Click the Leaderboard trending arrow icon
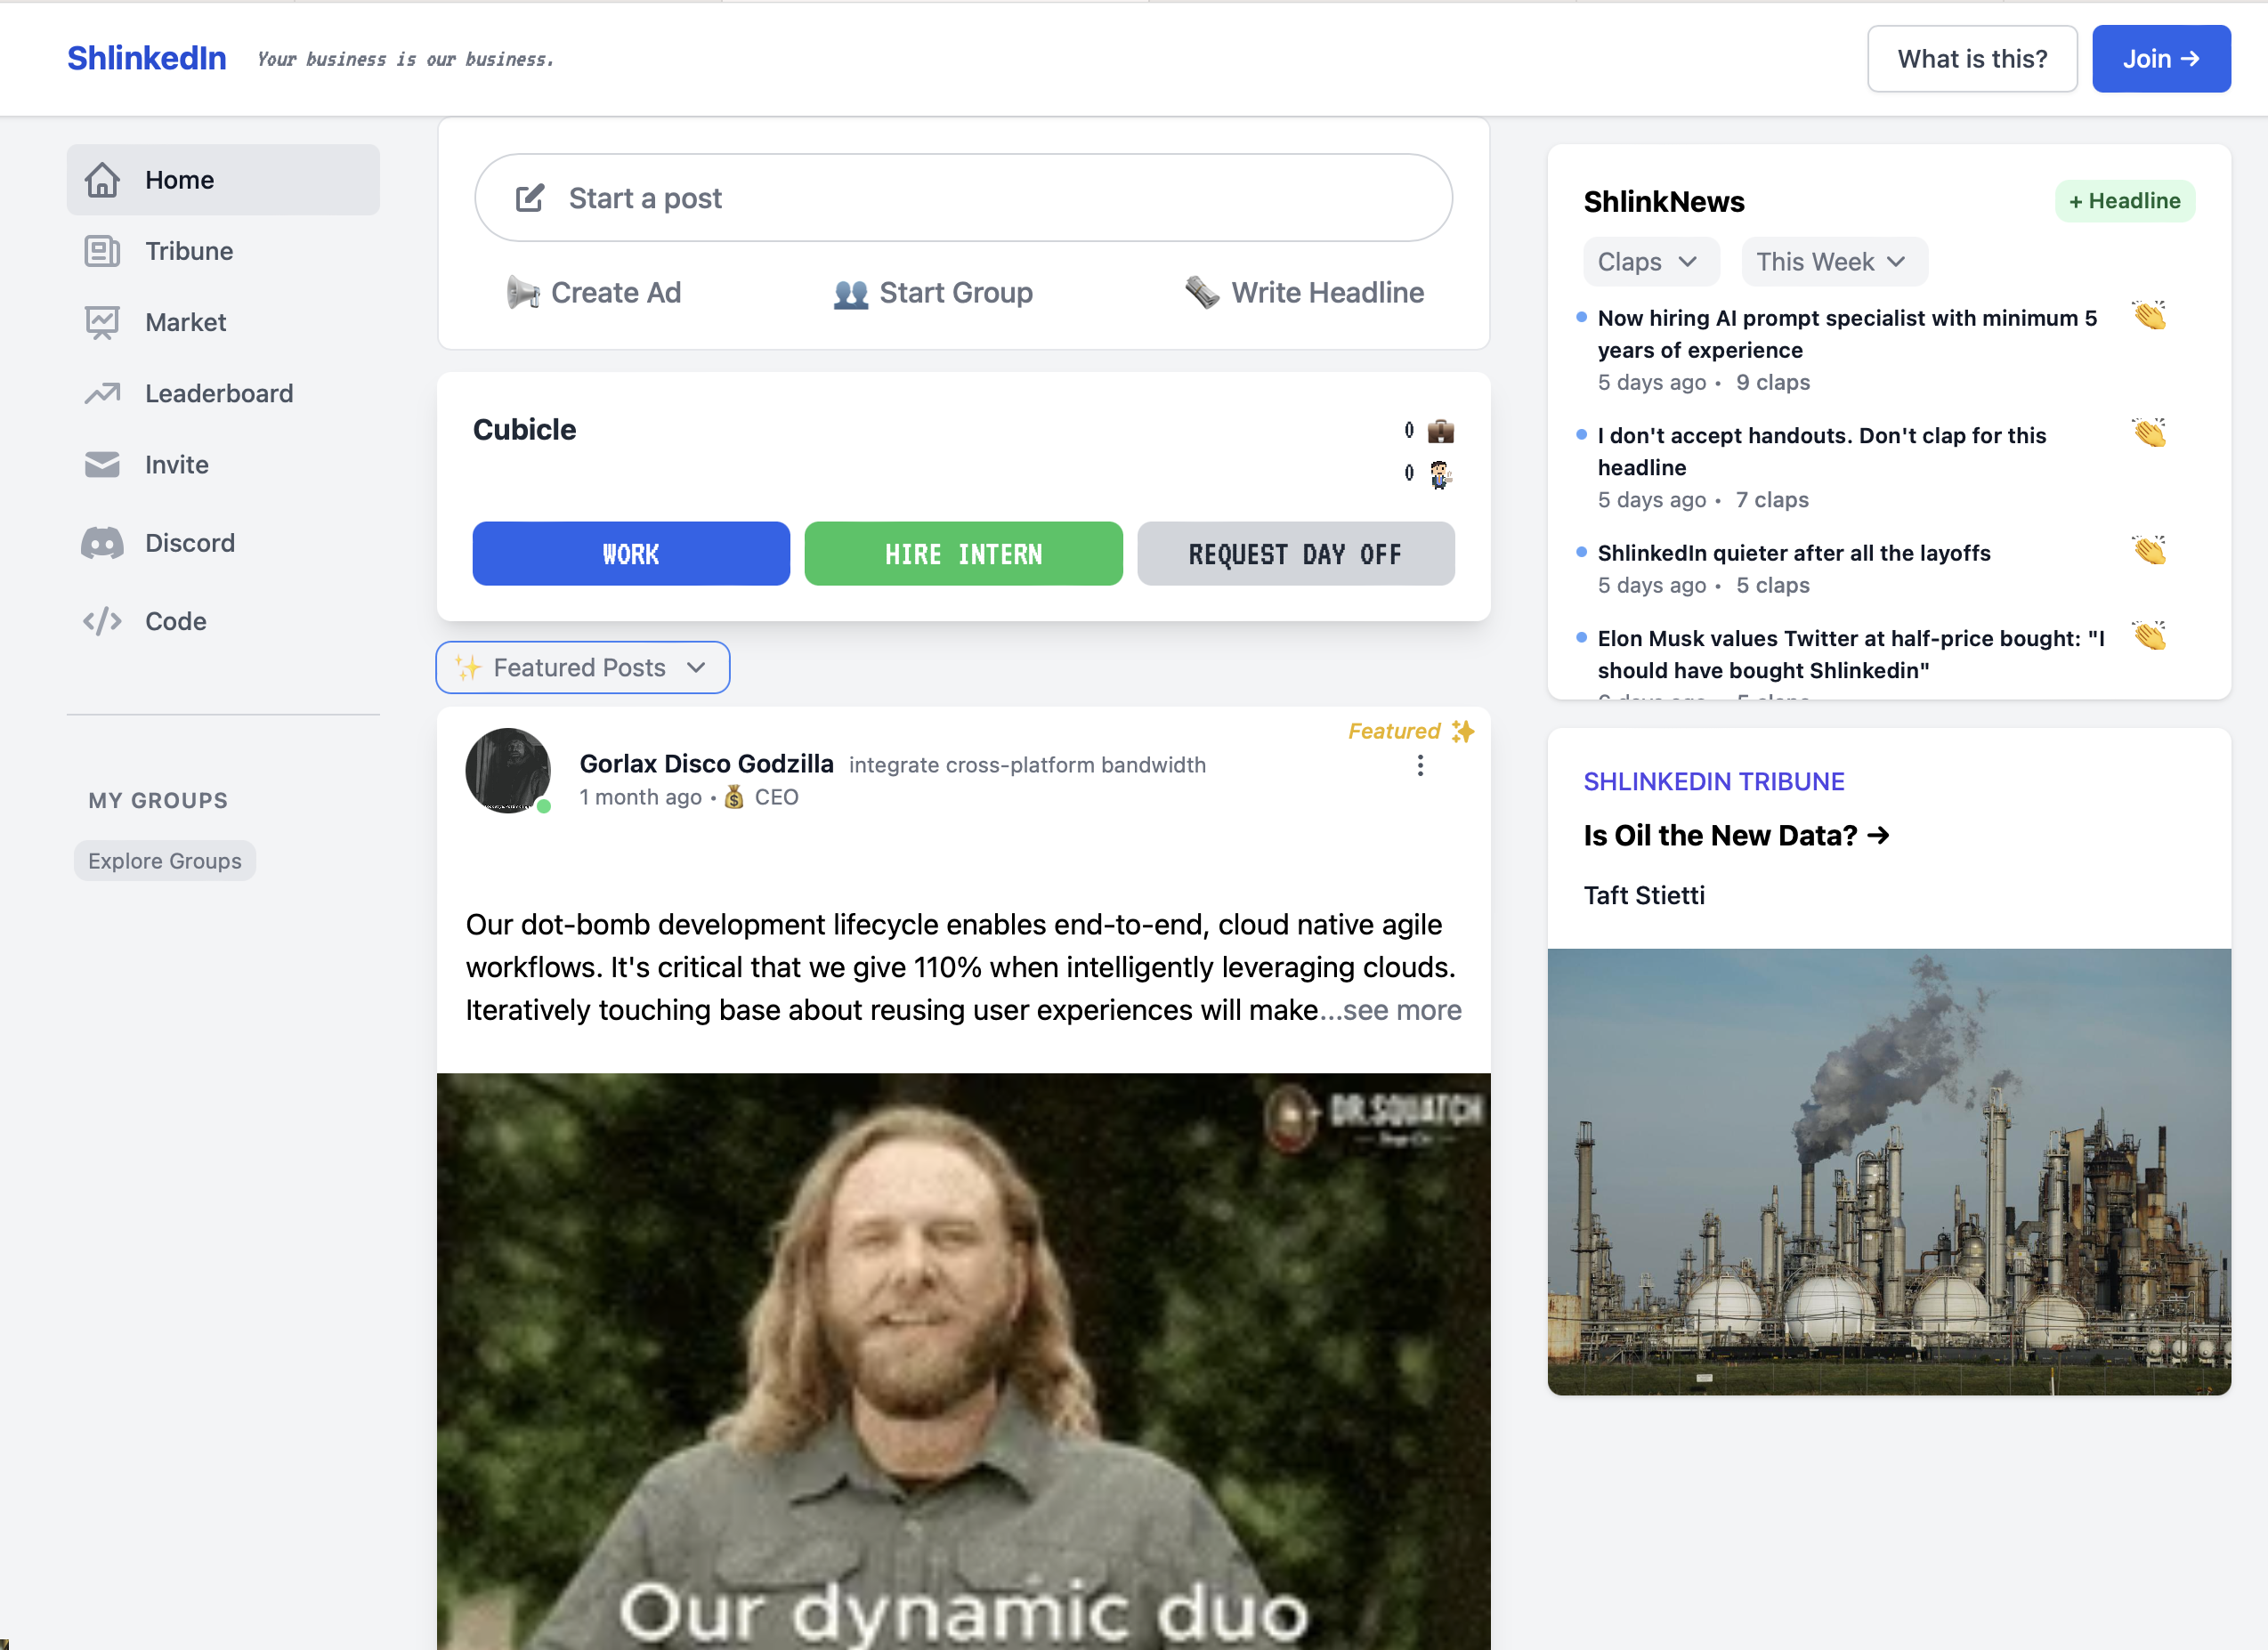 click(102, 393)
